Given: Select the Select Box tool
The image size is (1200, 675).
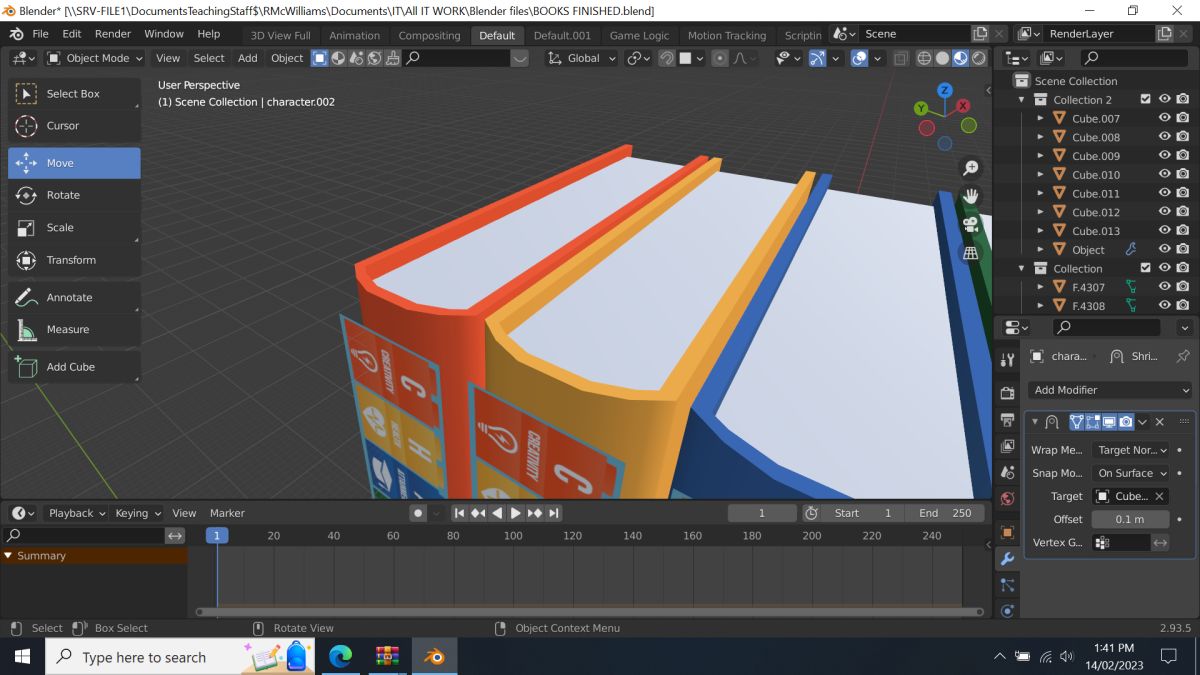Looking at the screenshot, I should point(74,94).
